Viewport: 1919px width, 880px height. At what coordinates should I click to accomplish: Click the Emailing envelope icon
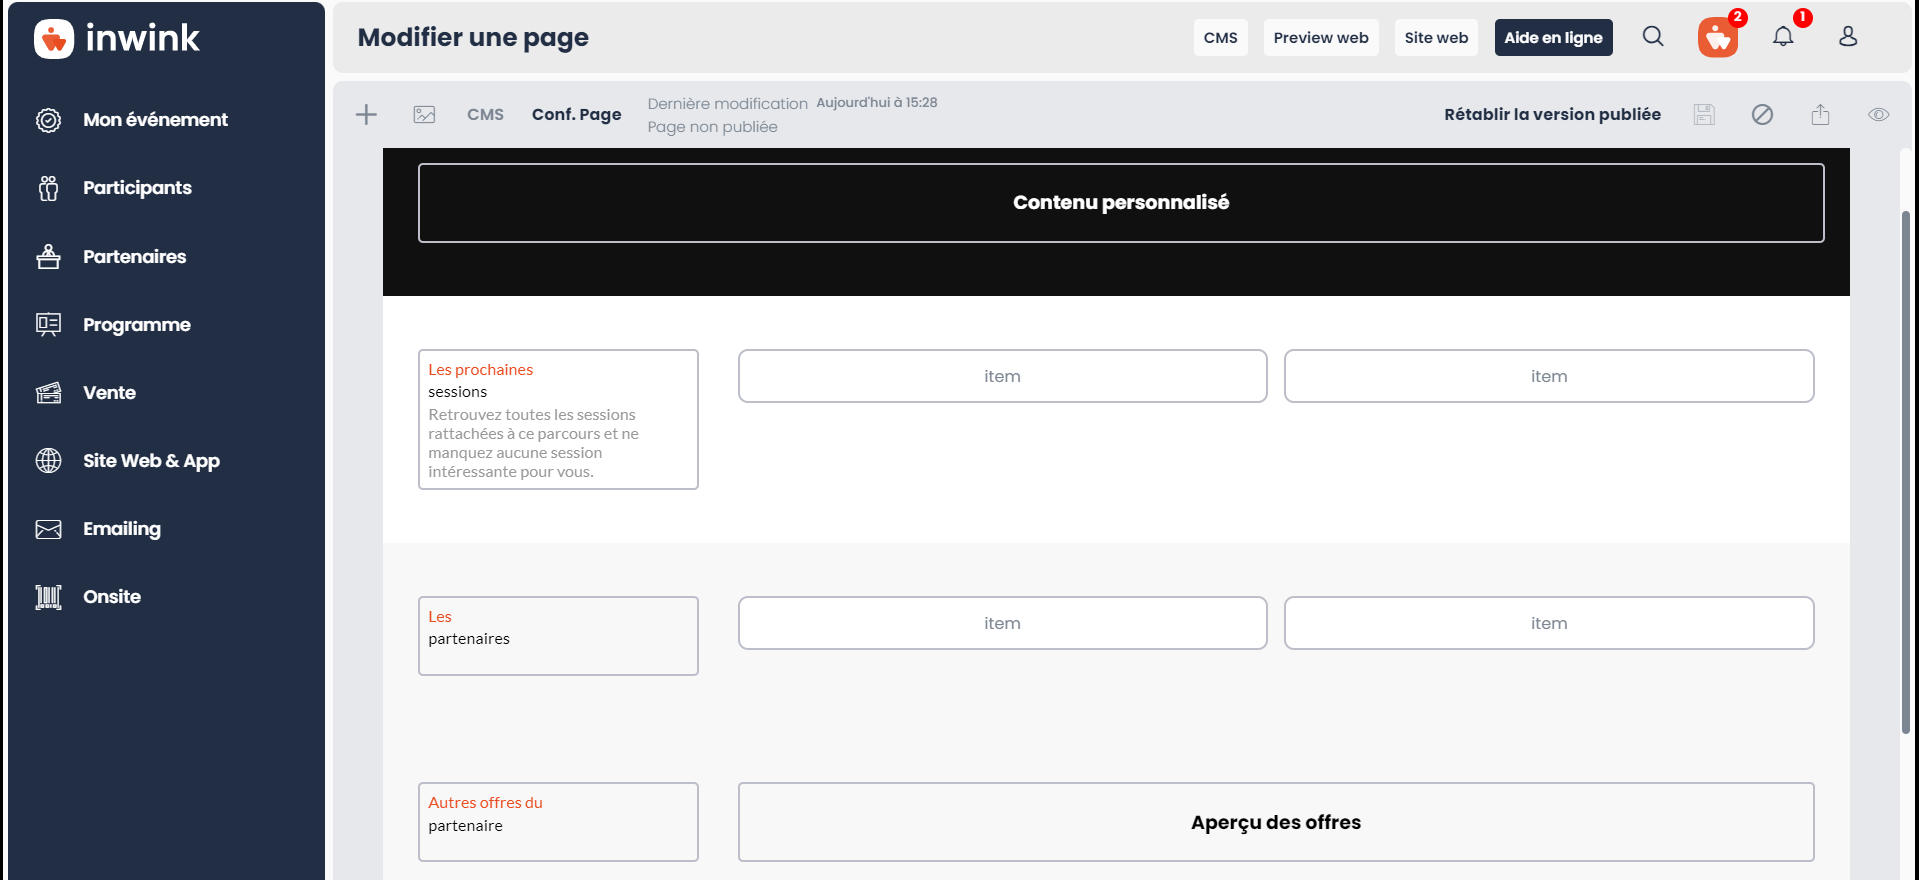coord(48,529)
